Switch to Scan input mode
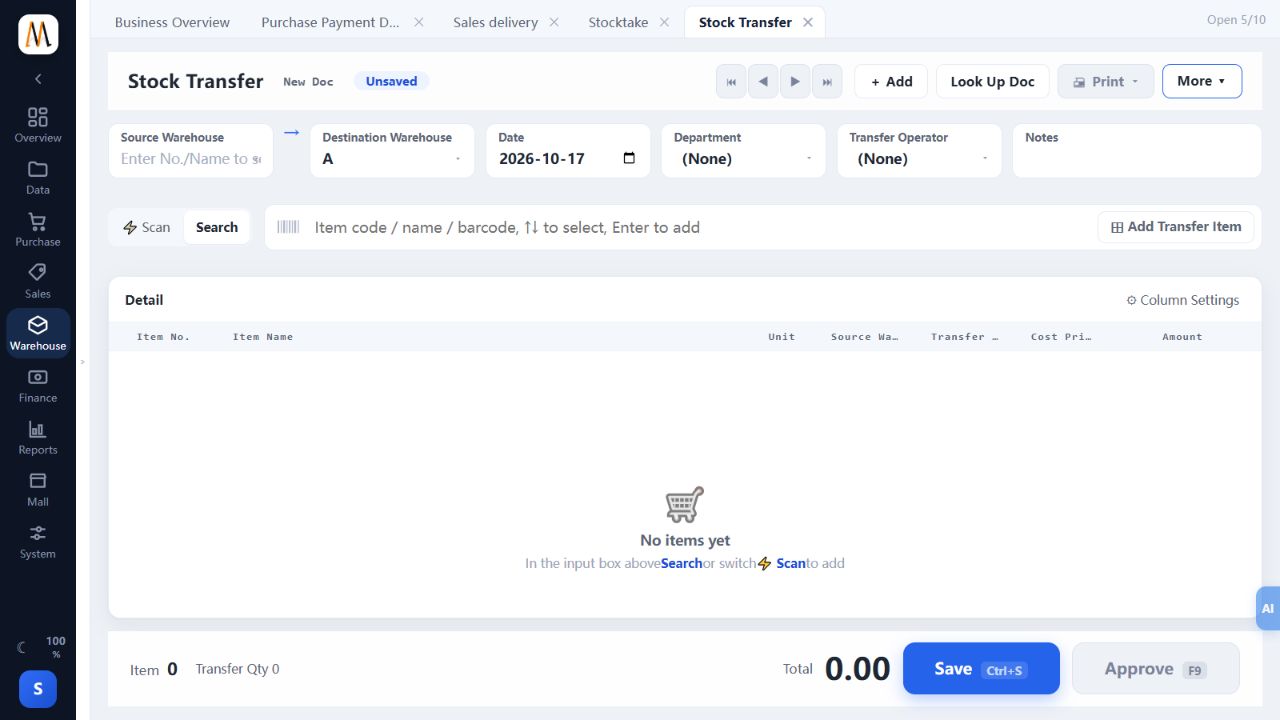Viewport: 1280px width, 720px height. [x=147, y=227]
